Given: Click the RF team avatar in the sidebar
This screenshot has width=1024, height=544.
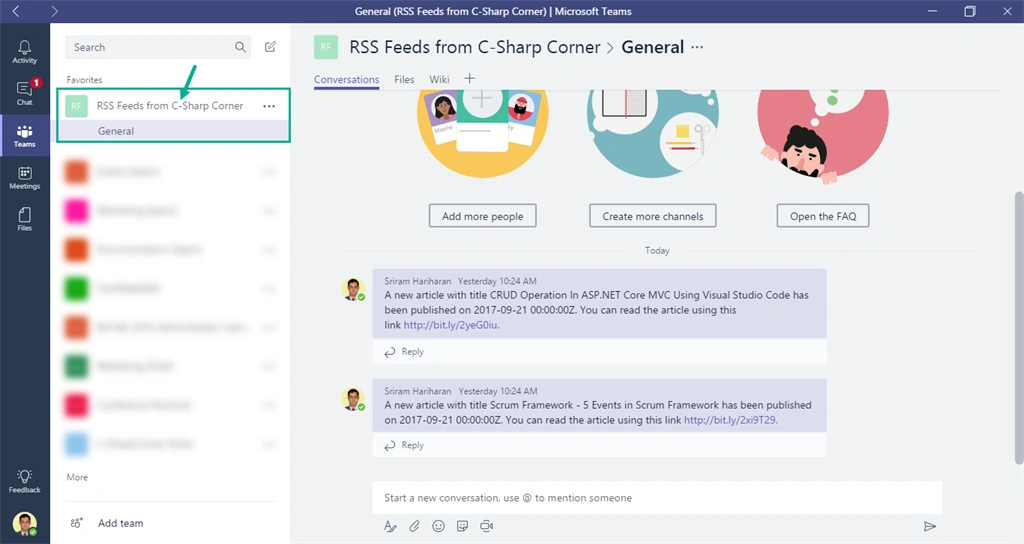Looking at the screenshot, I should 76,106.
